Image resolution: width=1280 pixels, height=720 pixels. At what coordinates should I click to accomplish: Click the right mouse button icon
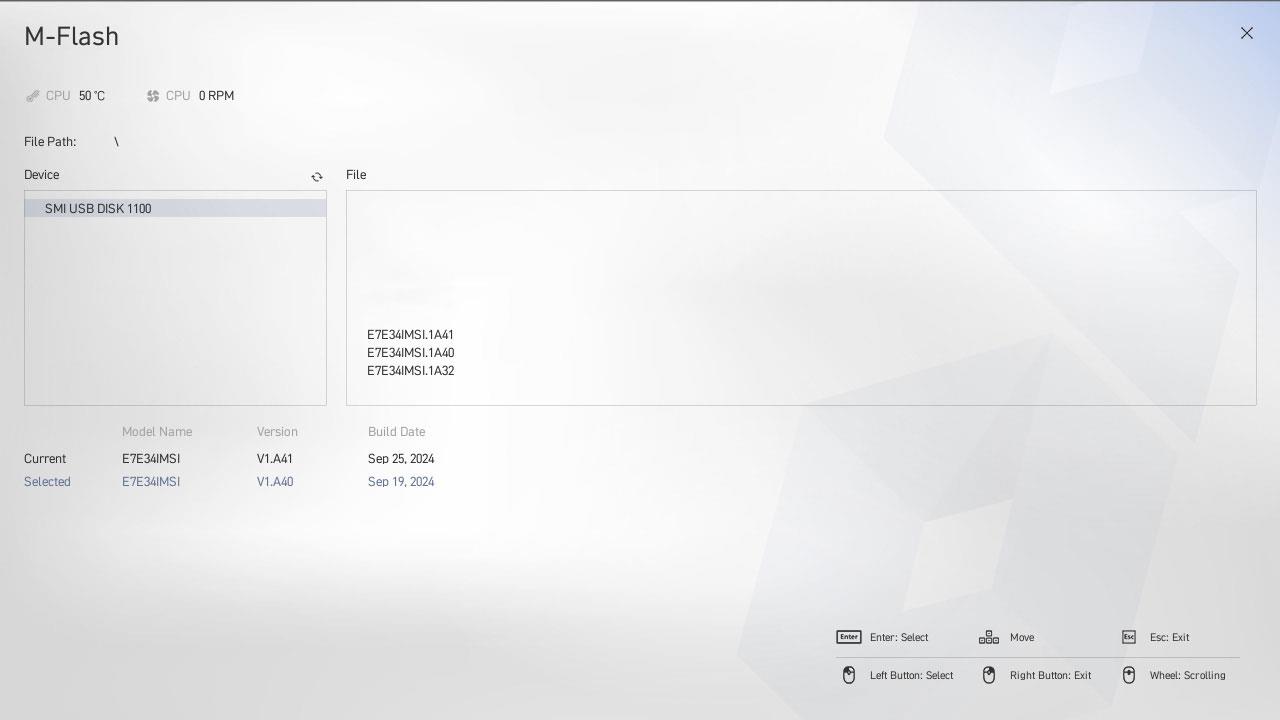(x=988, y=675)
